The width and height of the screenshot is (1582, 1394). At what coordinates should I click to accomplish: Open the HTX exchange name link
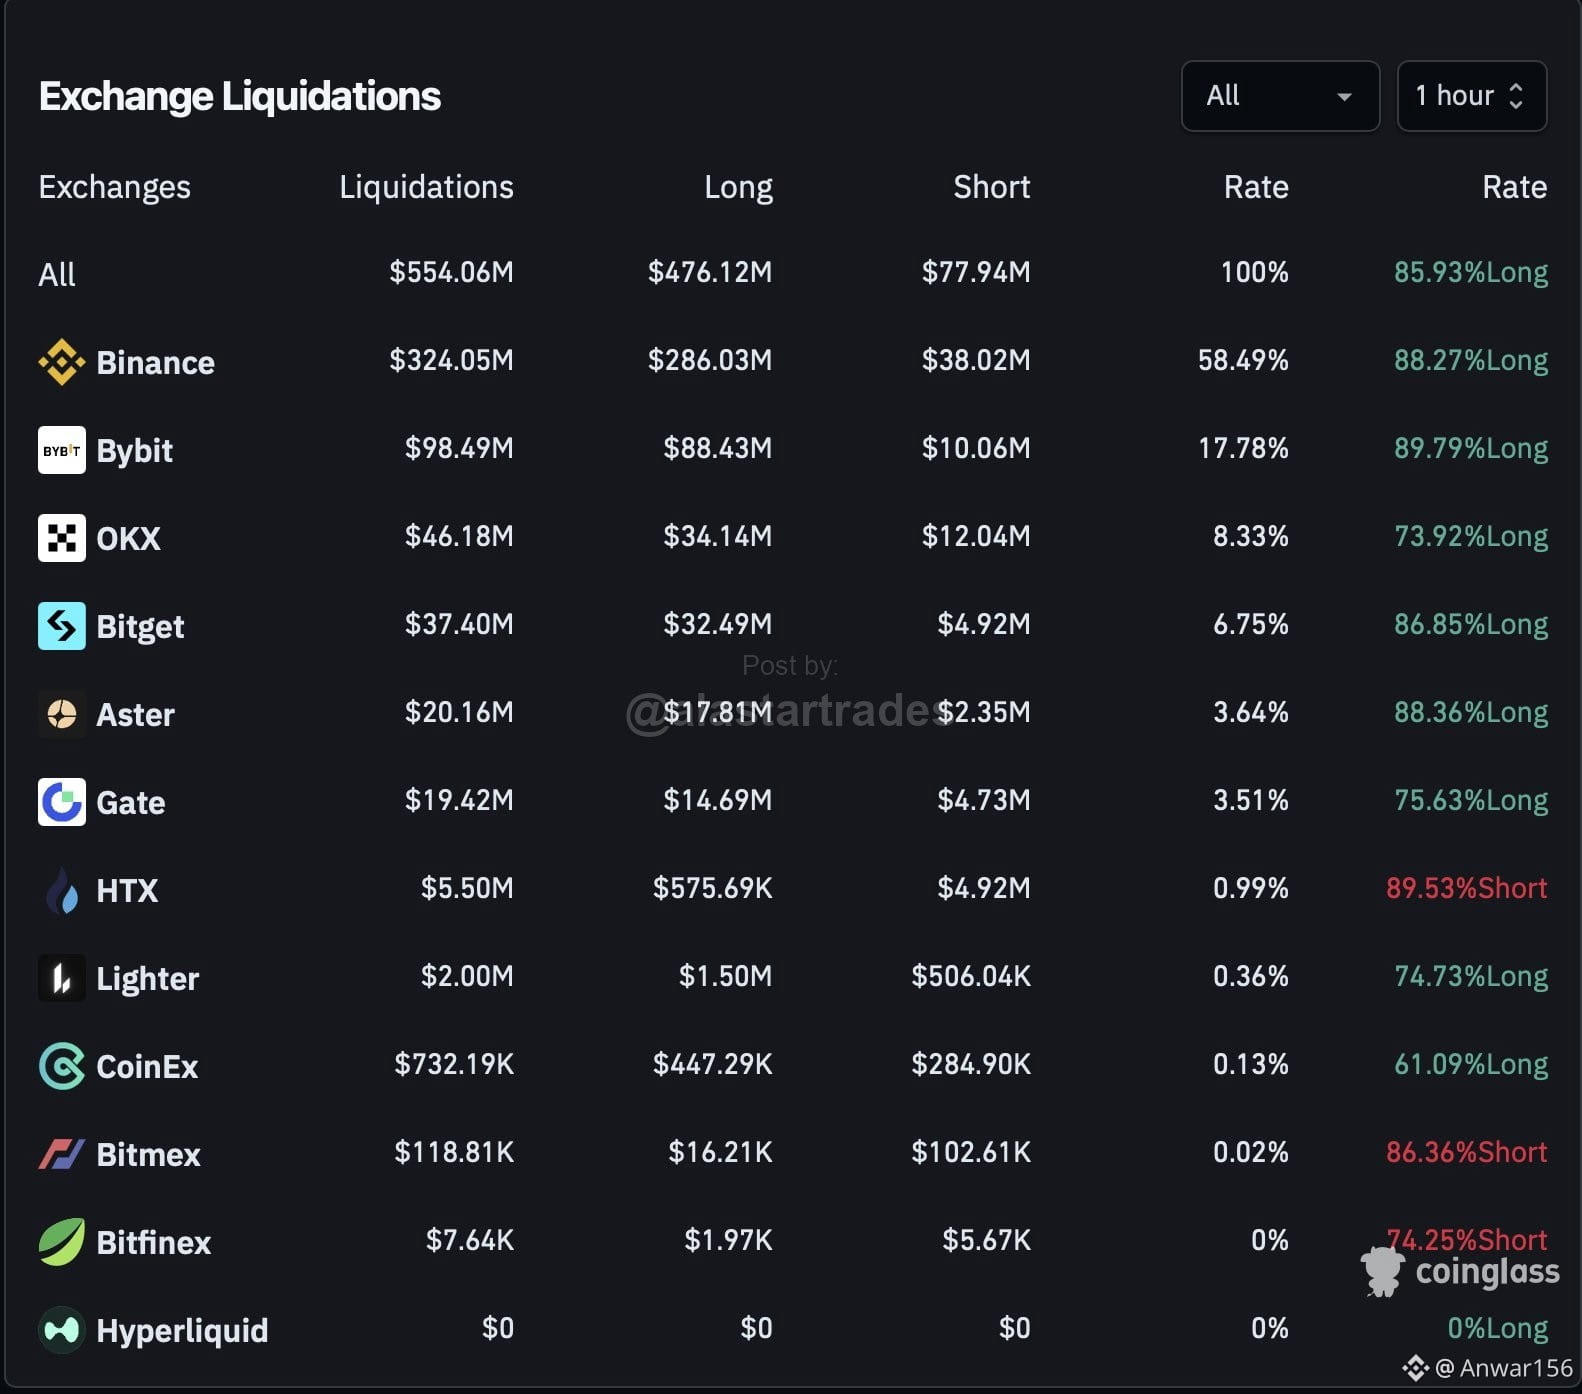[x=127, y=890]
